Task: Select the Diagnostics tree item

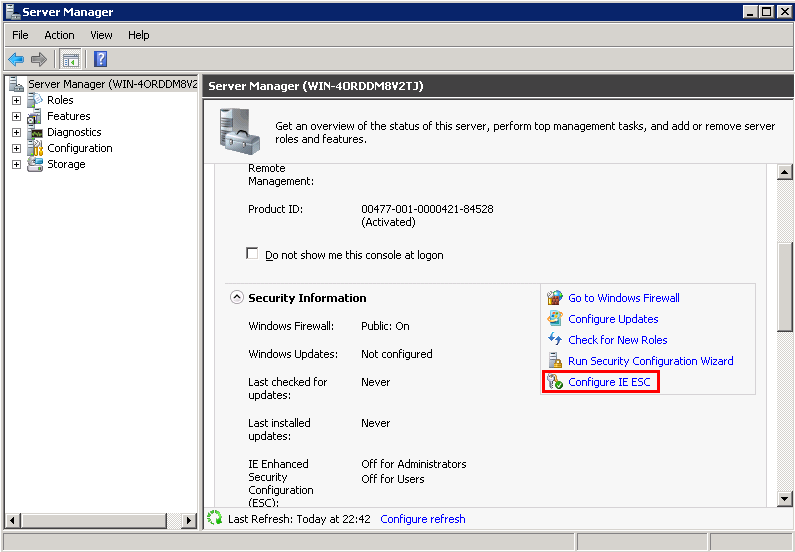Action: tap(74, 132)
